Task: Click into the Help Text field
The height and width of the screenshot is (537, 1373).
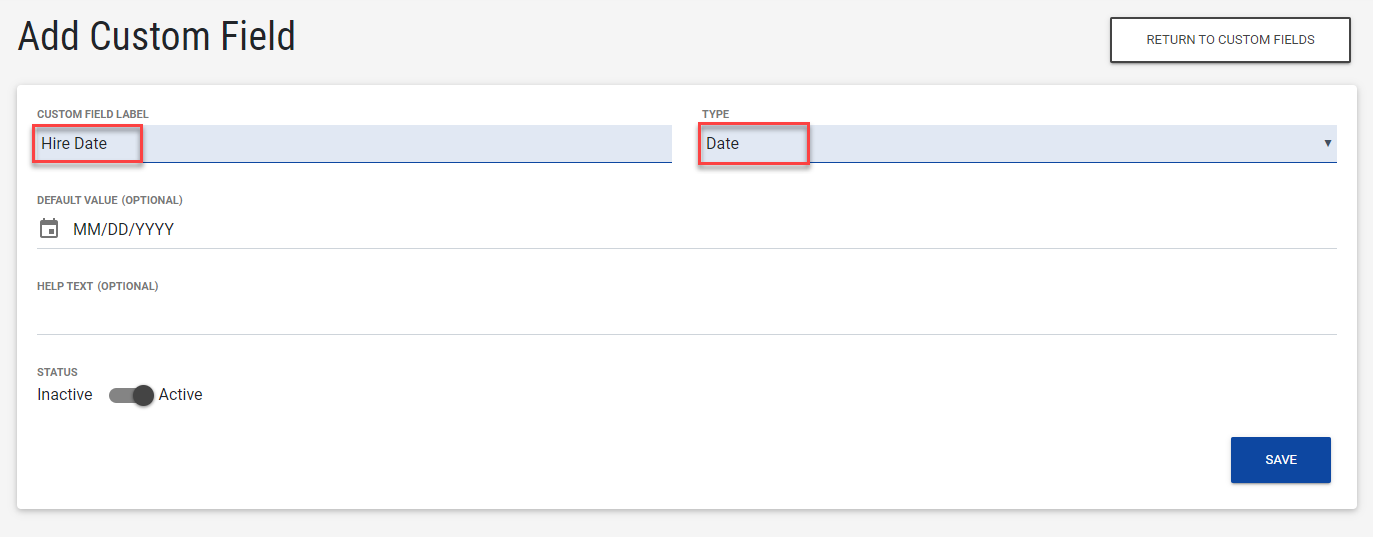Action: coord(686,316)
